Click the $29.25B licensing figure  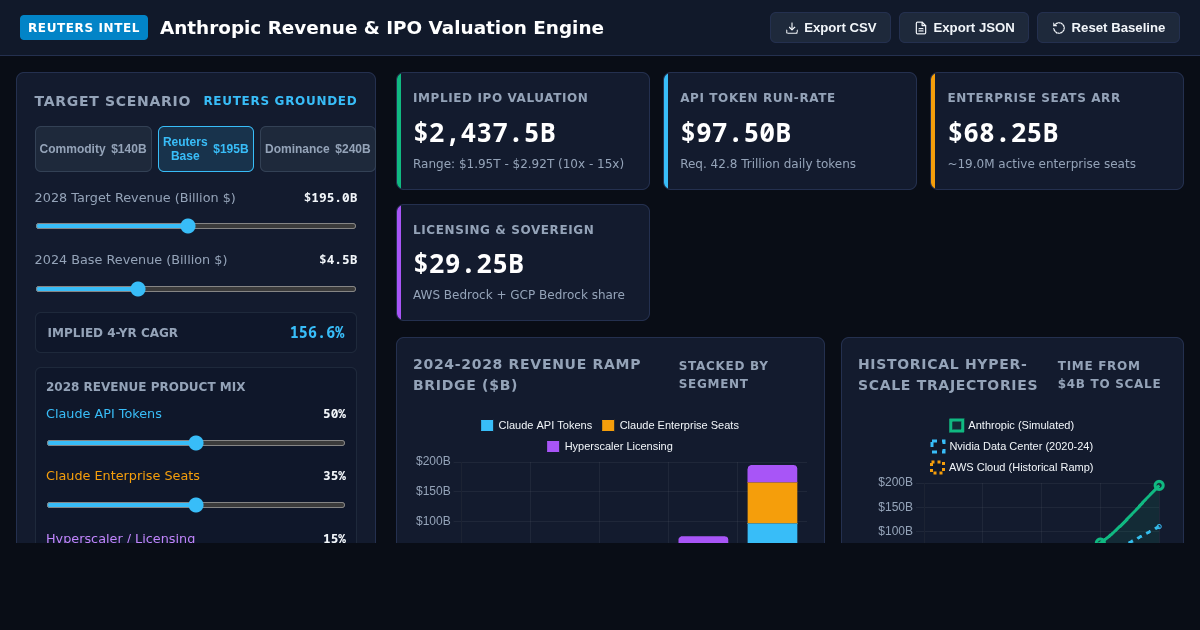point(468,264)
